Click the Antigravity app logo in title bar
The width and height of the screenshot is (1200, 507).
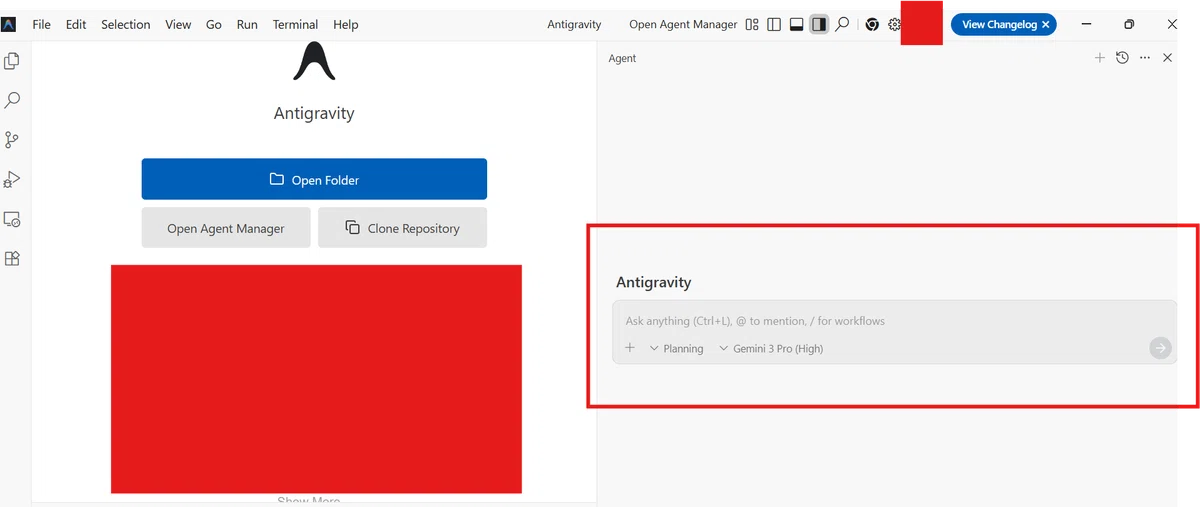[9, 24]
